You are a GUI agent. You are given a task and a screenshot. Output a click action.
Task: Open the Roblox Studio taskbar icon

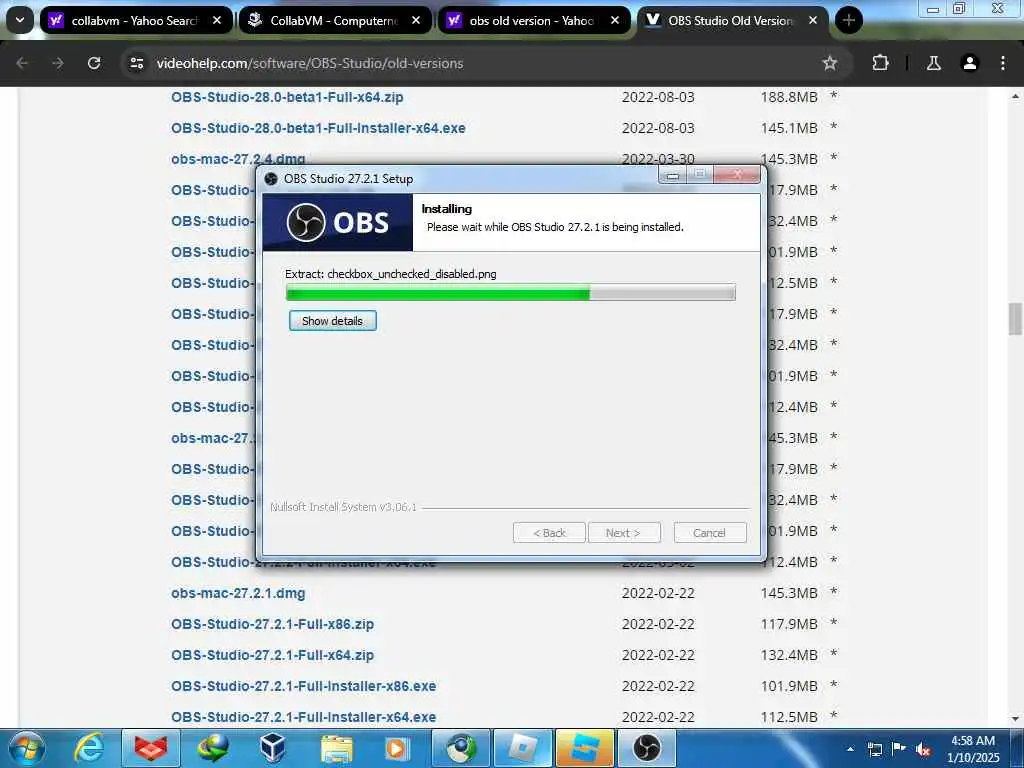point(584,748)
